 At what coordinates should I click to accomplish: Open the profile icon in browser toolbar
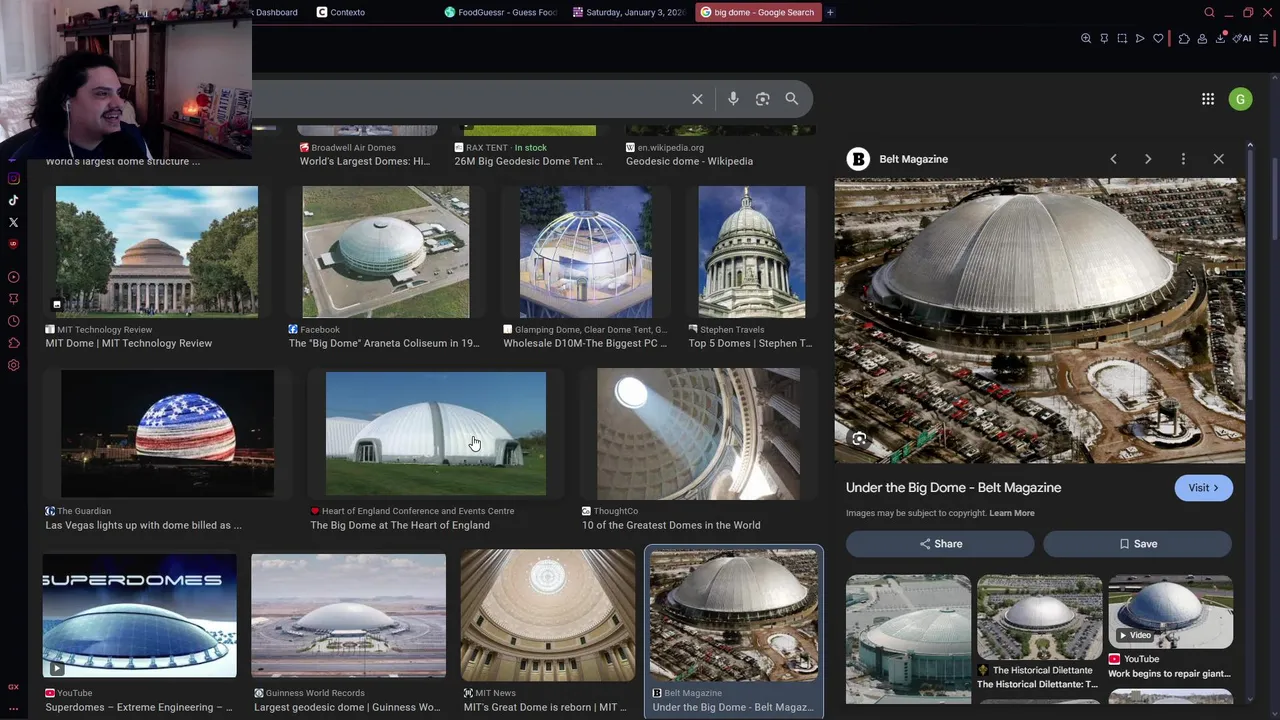tap(1202, 39)
